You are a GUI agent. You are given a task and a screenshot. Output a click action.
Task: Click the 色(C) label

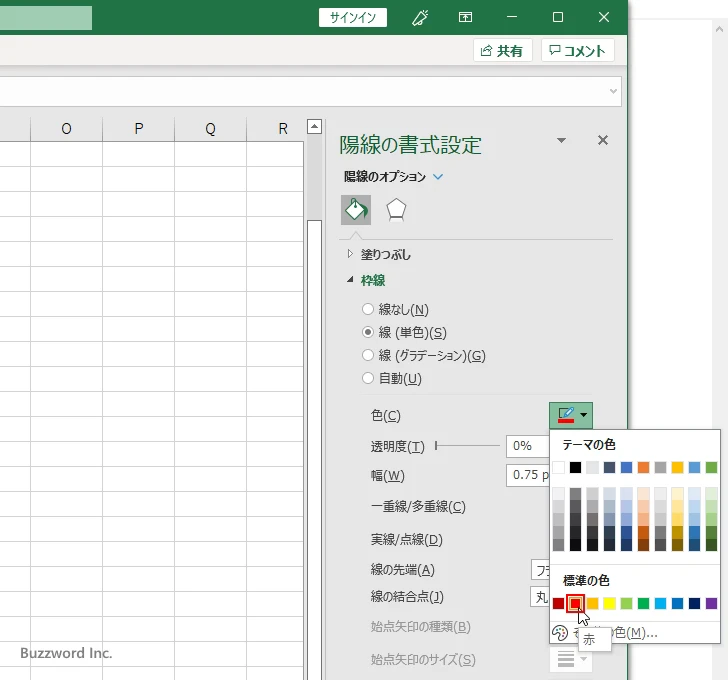385,415
